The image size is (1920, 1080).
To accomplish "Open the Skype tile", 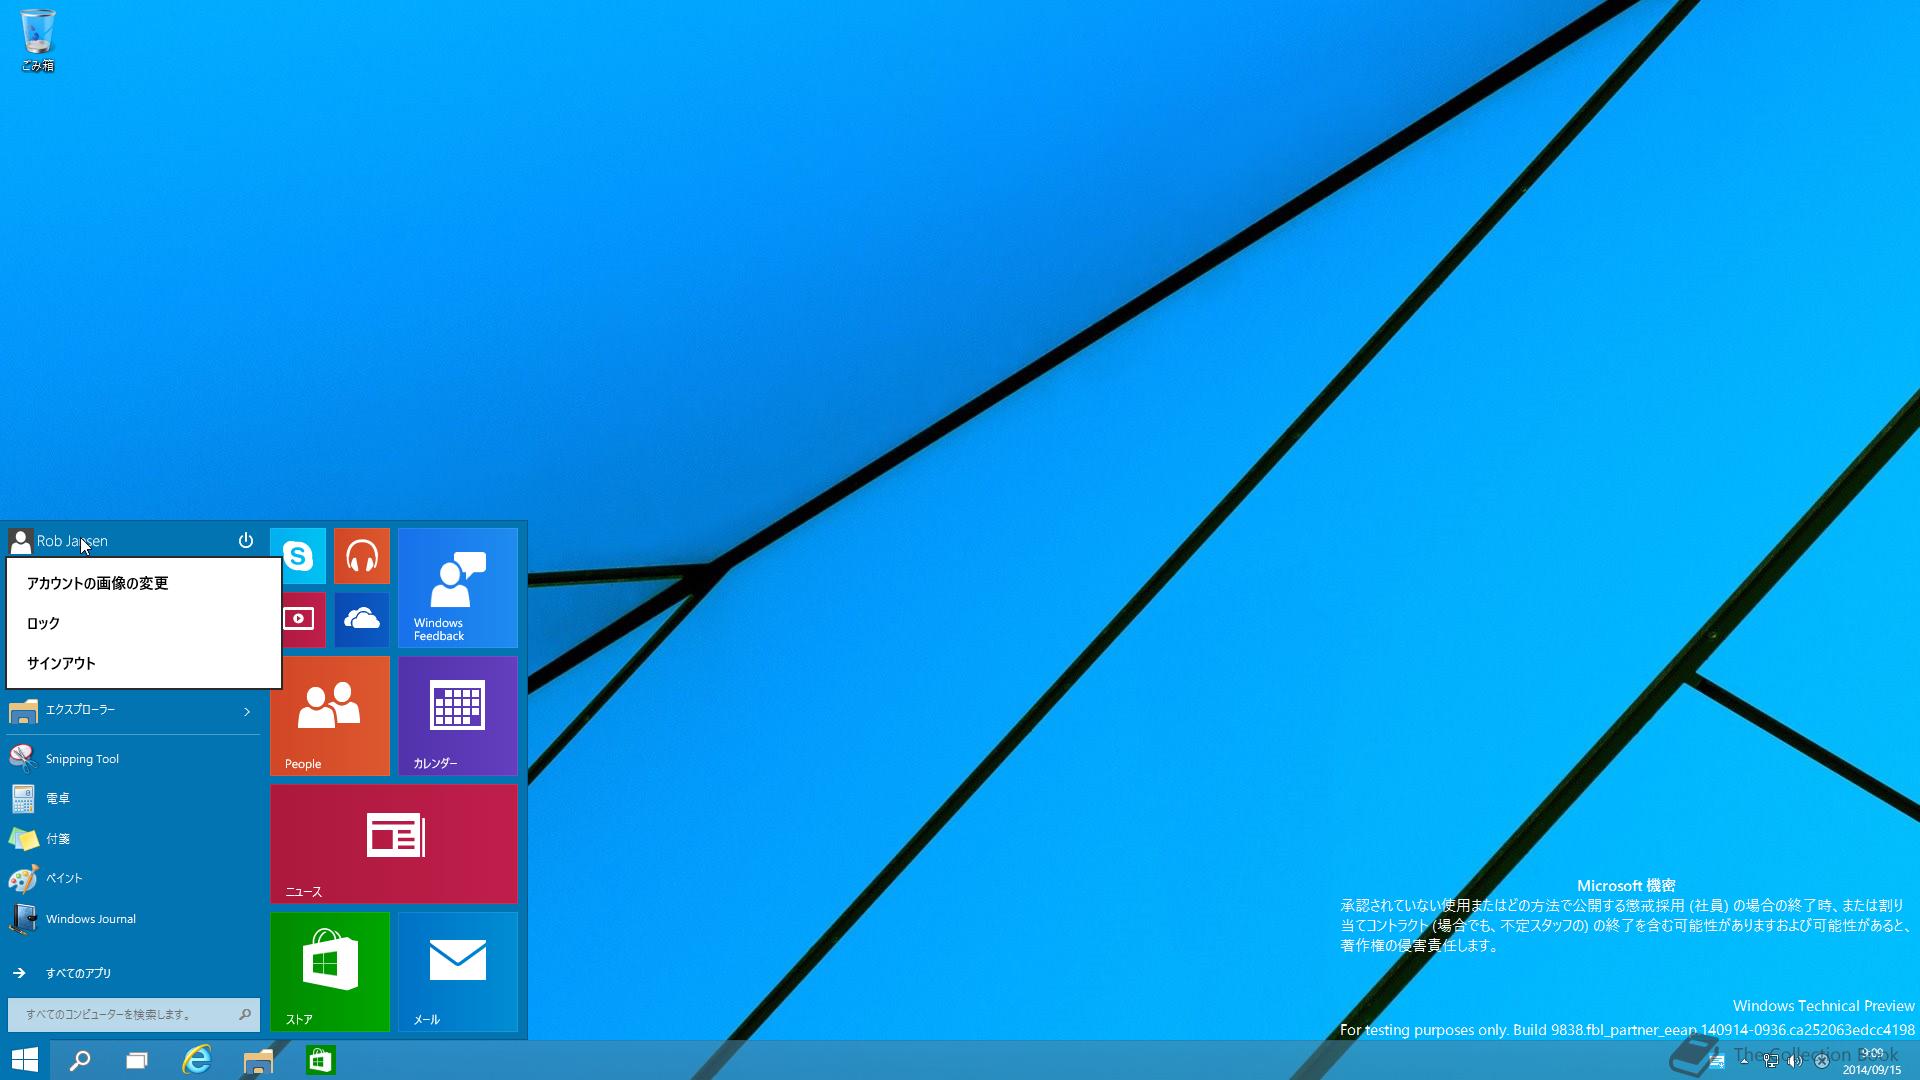I will 304,556.
